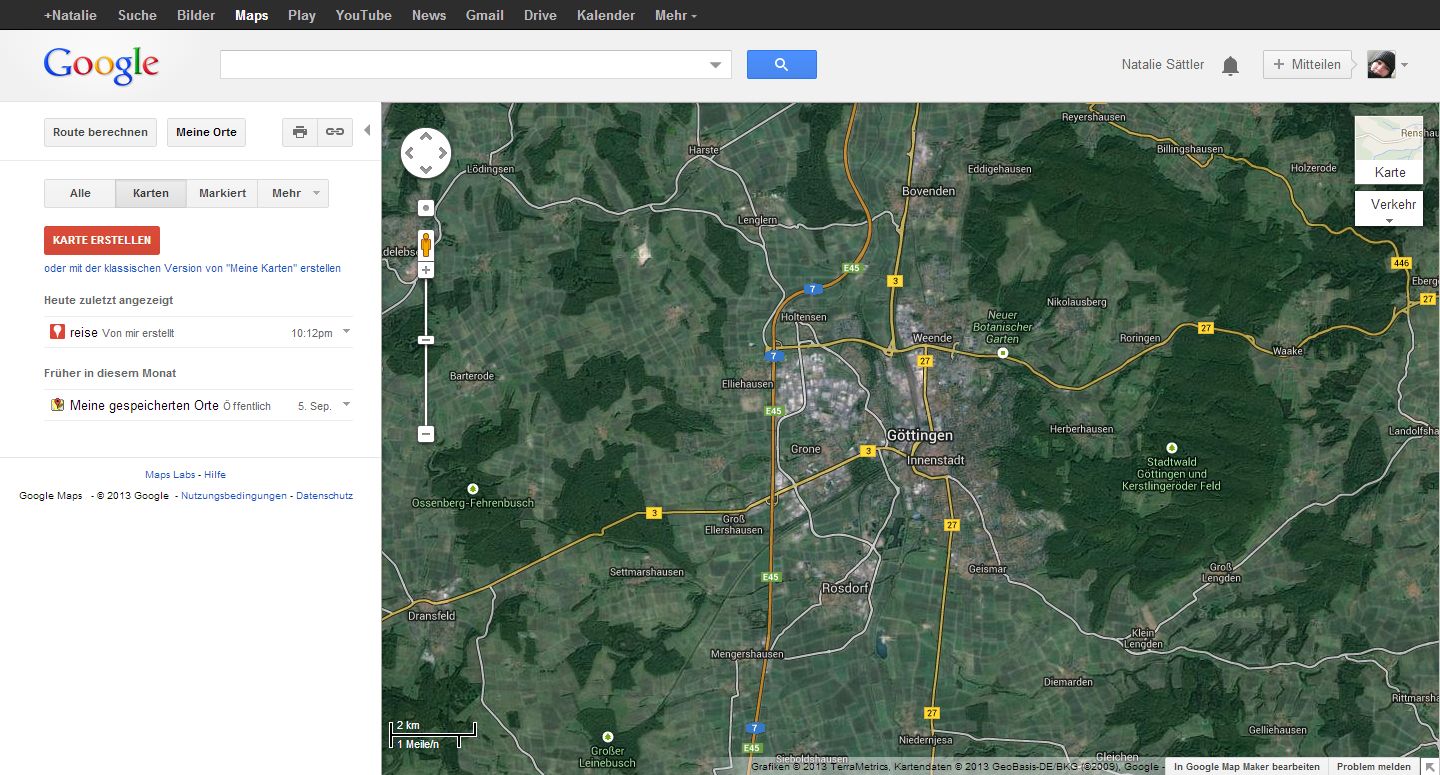Click the blue search magnifier button
The height and width of the screenshot is (775, 1440).
click(x=781, y=65)
